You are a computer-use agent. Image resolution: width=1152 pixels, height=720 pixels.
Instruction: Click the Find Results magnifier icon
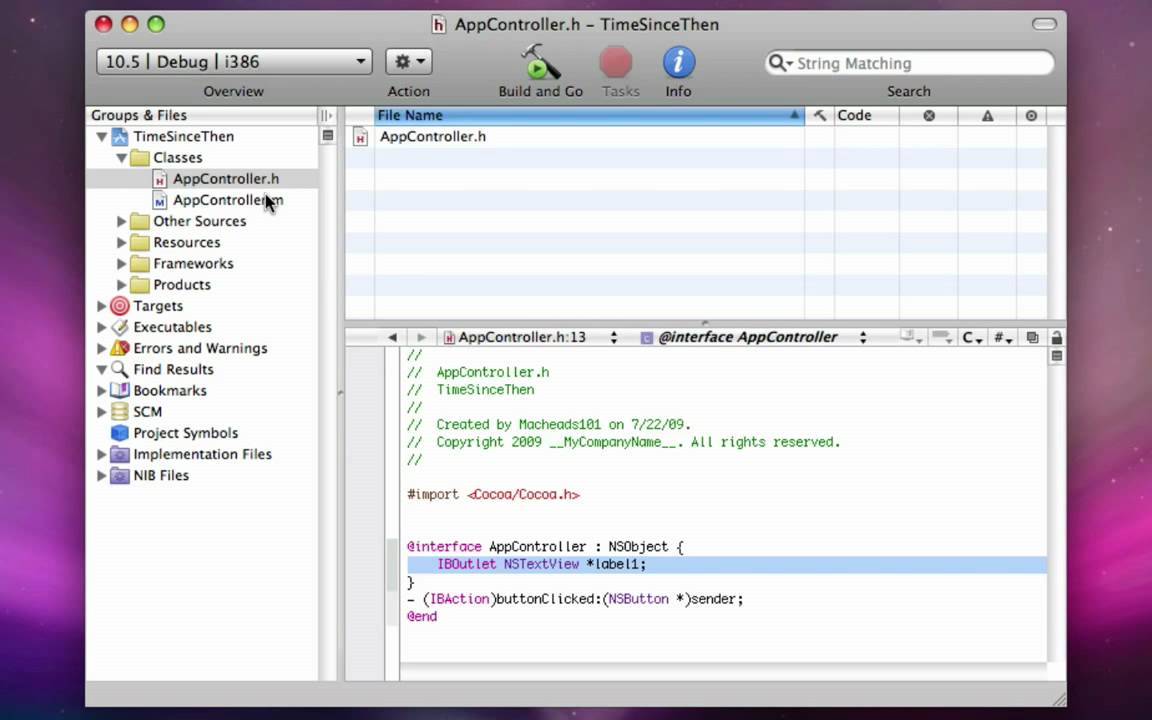[119, 370]
